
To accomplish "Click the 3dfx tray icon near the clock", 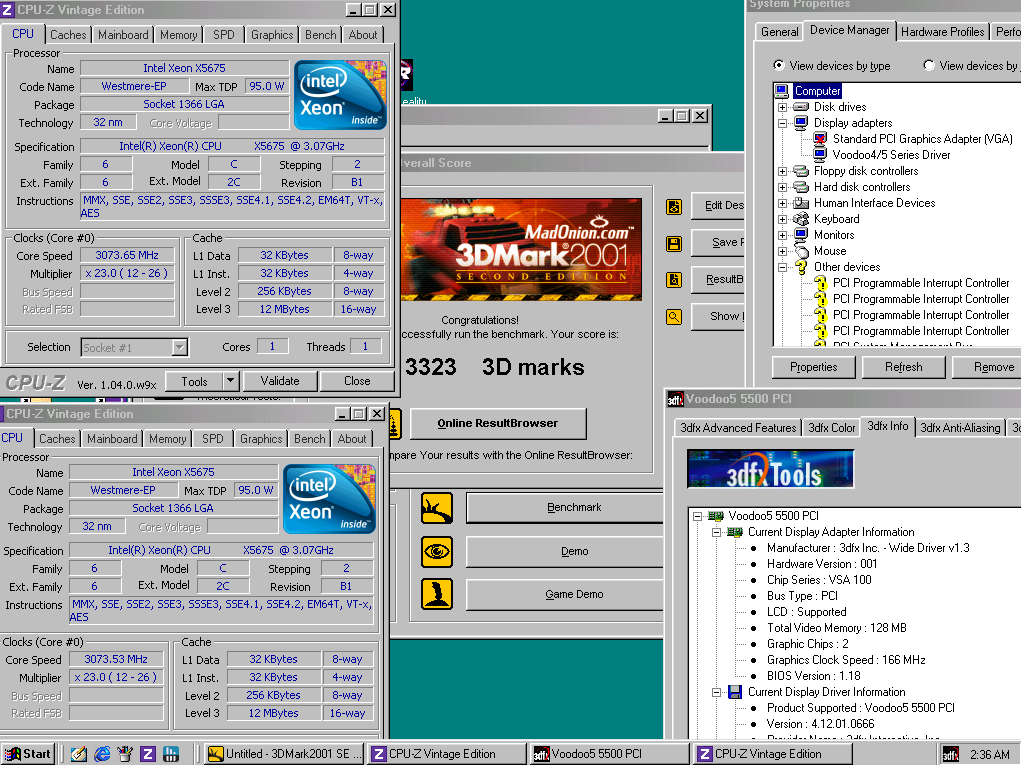I will [951, 755].
